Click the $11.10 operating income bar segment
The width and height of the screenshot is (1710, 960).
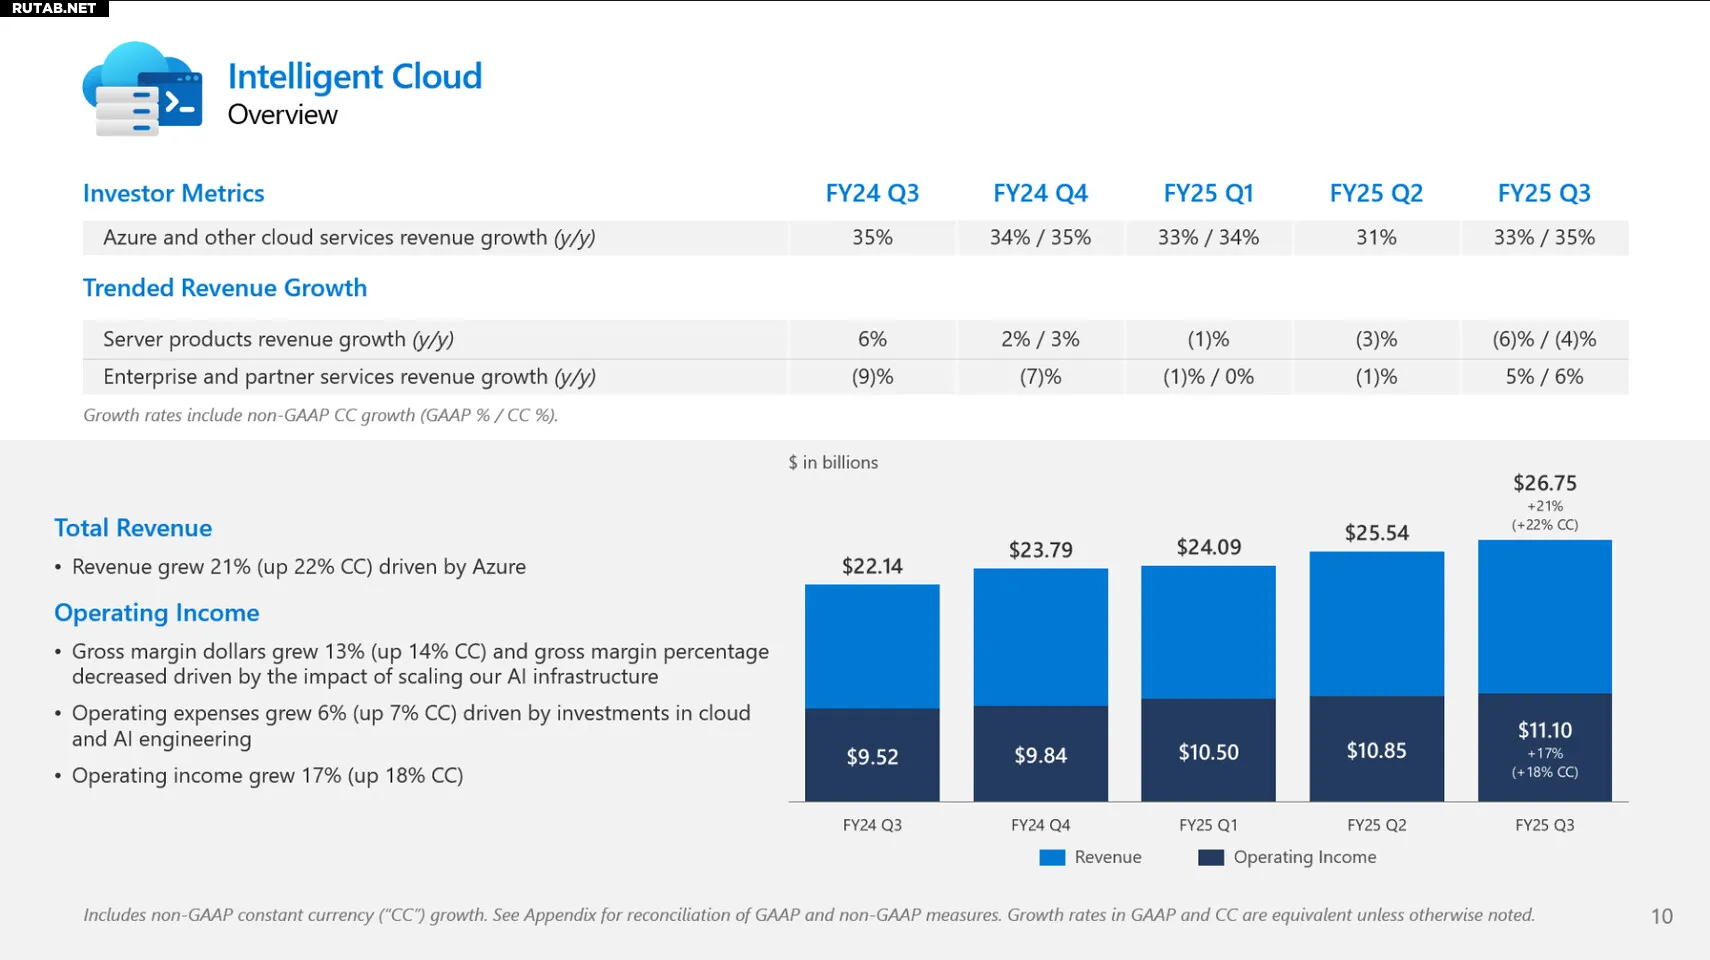[x=1545, y=747]
